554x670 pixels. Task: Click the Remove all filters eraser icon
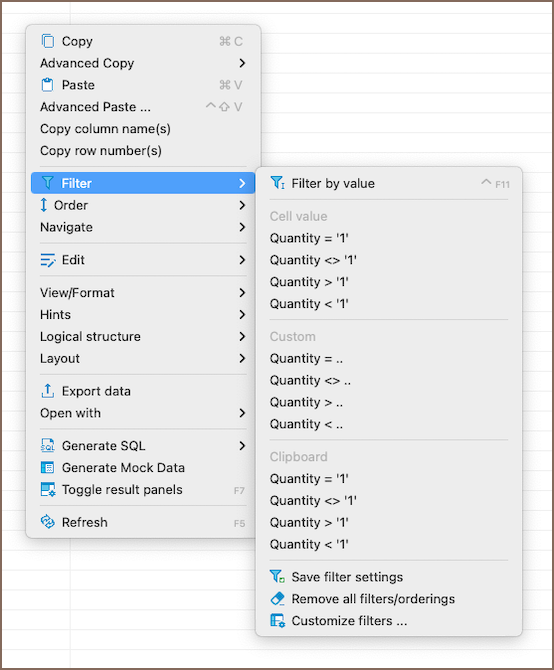click(278, 599)
